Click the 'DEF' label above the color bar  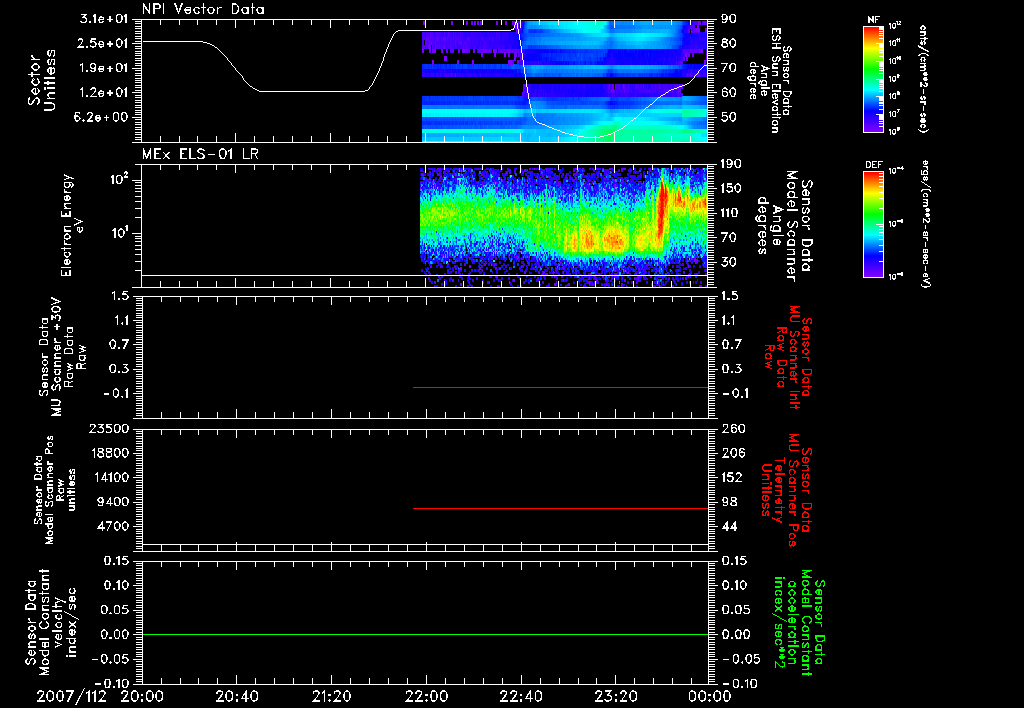click(874, 165)
